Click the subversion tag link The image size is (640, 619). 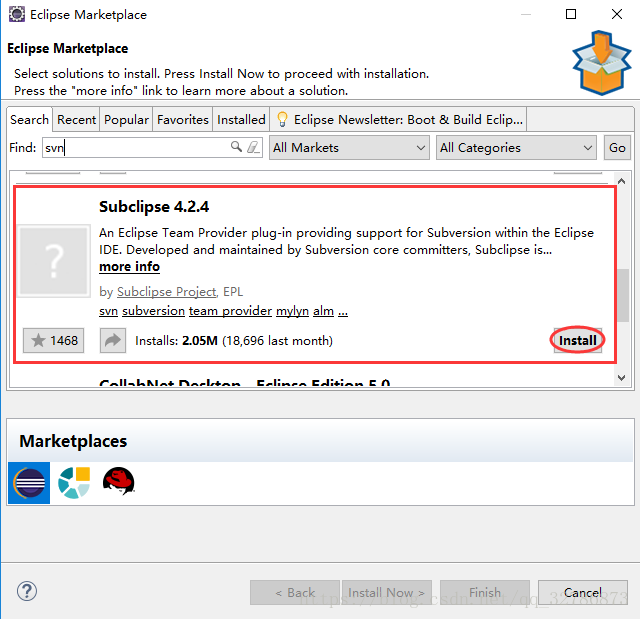[x=153, y=311]
